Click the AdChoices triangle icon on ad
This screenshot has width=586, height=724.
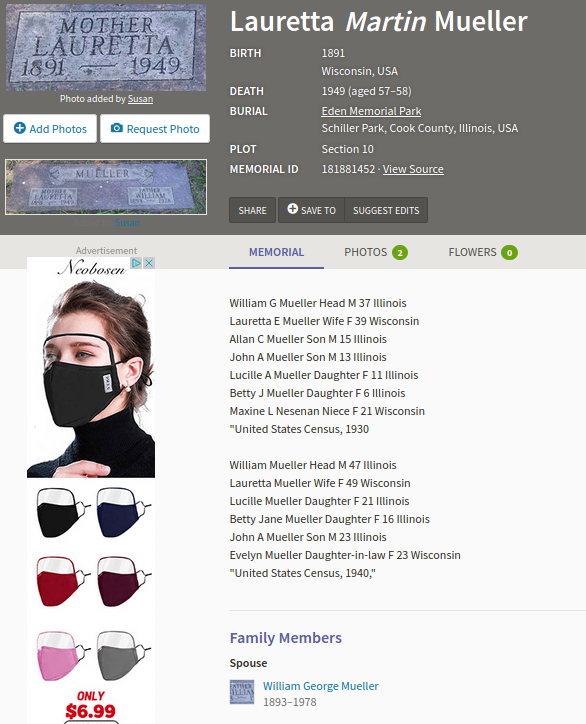tap(136, 263)
